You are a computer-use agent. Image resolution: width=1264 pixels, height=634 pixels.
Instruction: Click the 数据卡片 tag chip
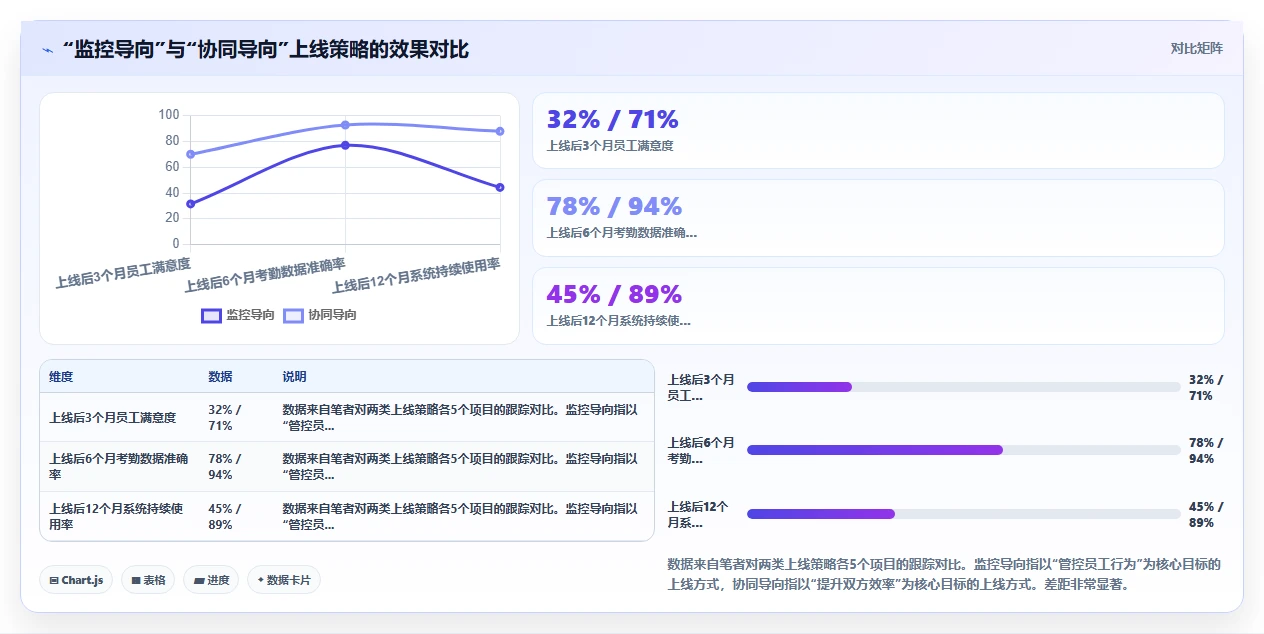pos(284,580)
